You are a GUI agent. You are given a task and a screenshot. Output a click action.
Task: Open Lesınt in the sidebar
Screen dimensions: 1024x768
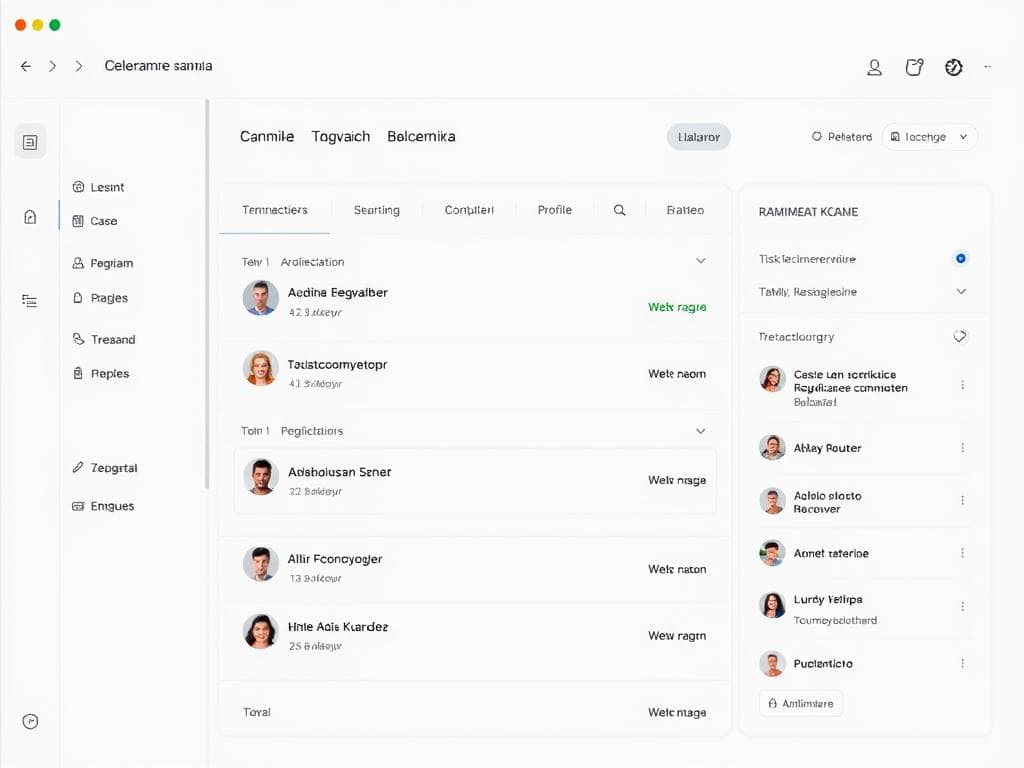[98, 187]
